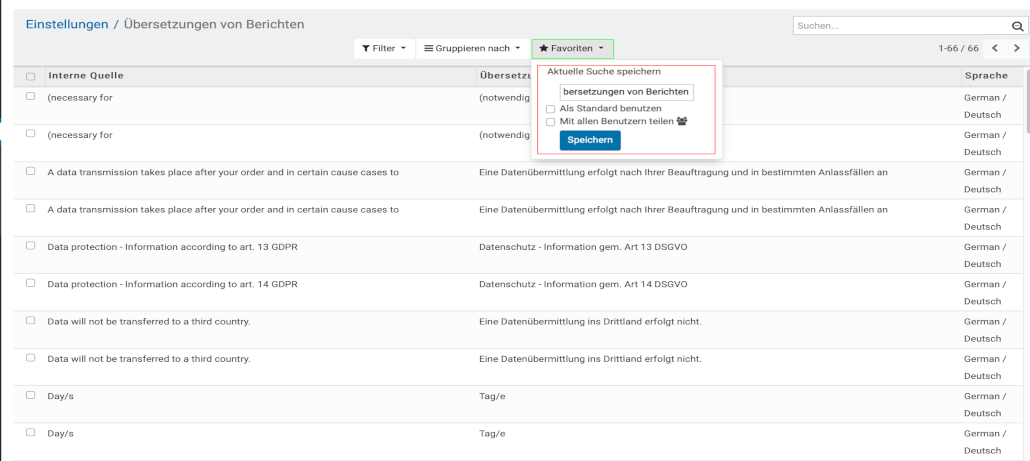Click the funnel icon on Filter
The height and width of the screenshot is (461, 1030).
(x=366, y=48)
